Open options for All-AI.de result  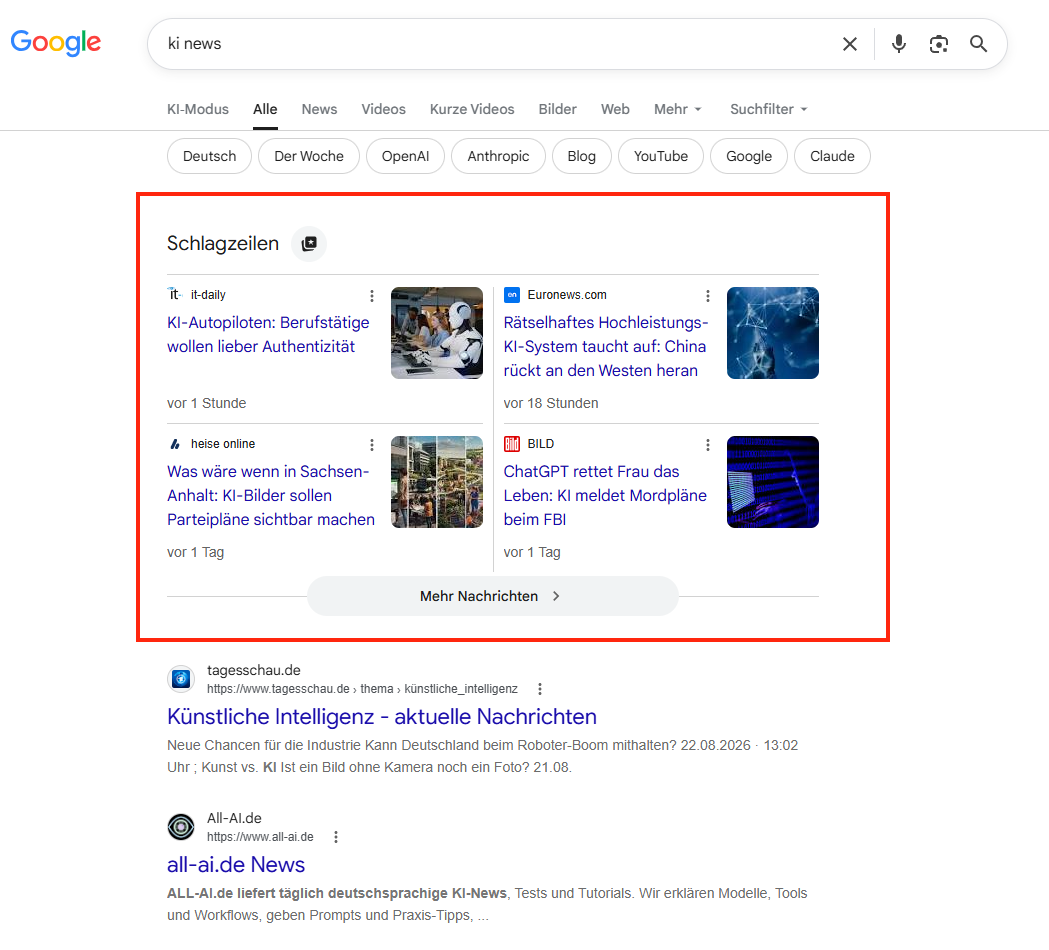pyautogui.click(x=336, y=837)
